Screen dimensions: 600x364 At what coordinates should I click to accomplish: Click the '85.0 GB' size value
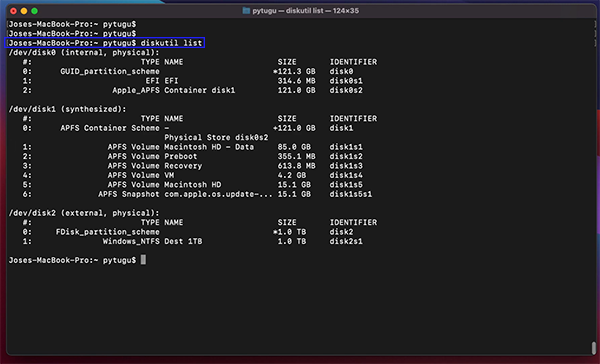click(x=294, y=147)
